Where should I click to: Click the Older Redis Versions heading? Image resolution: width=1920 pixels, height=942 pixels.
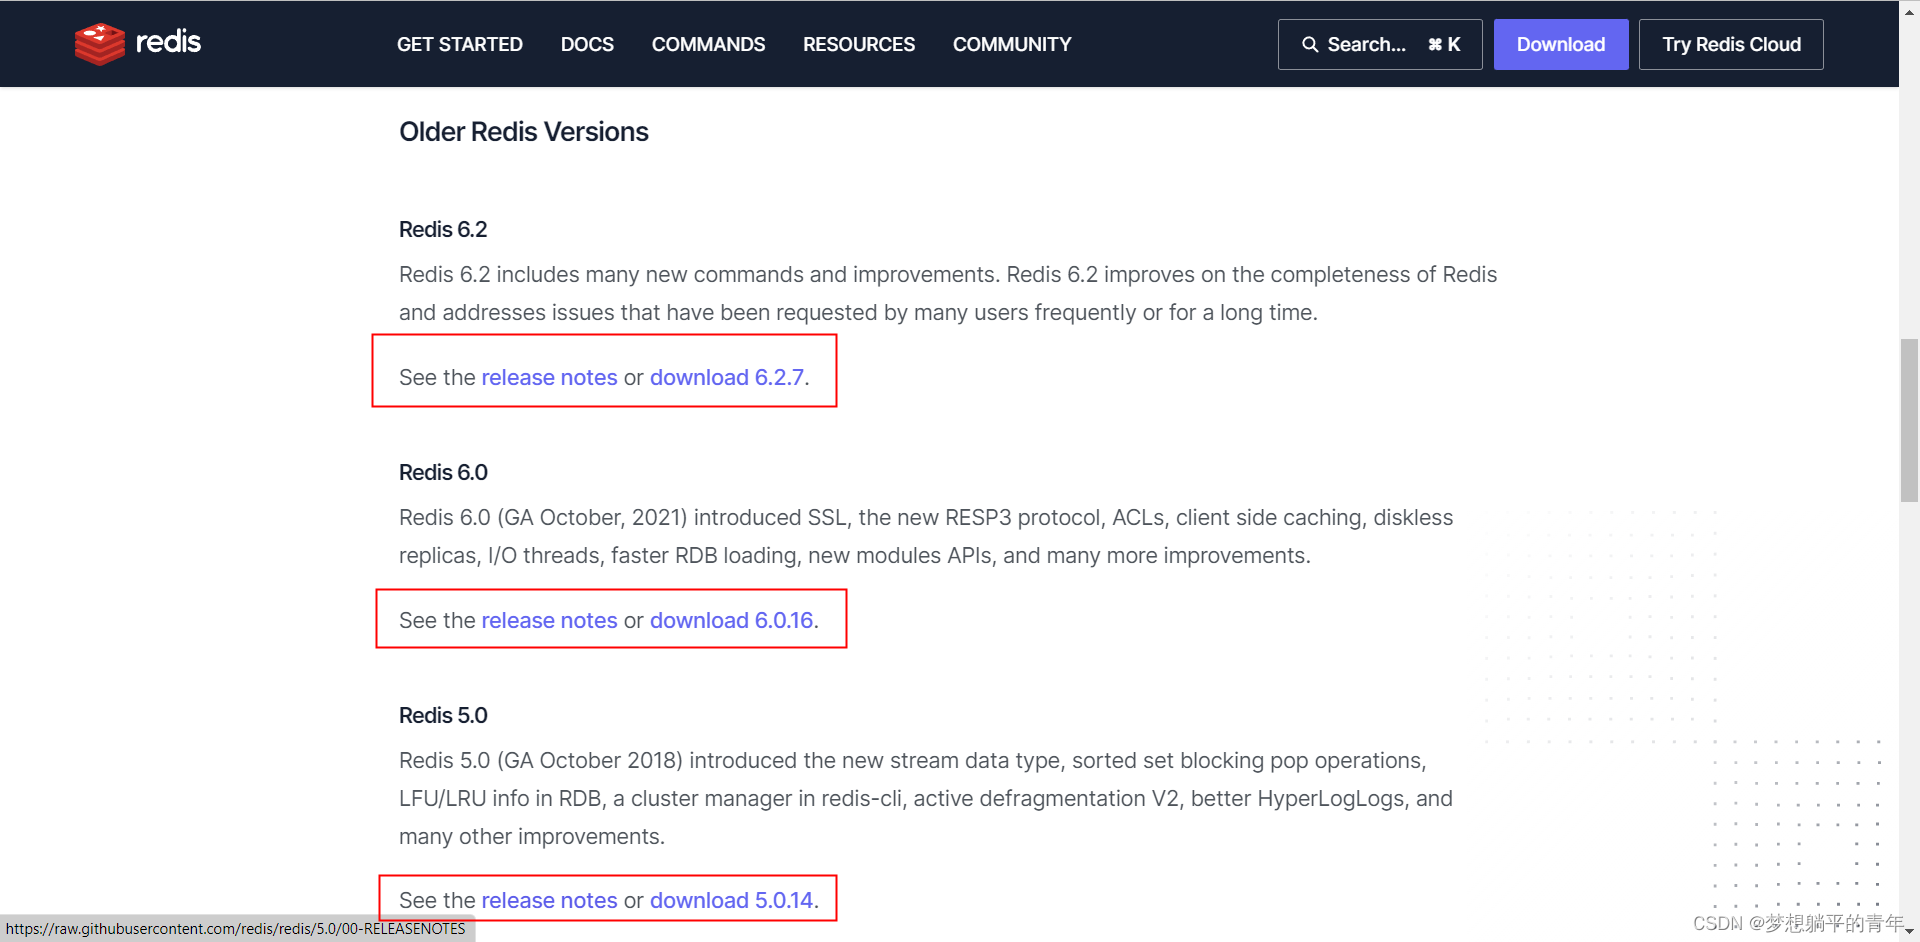click(524, 132)
